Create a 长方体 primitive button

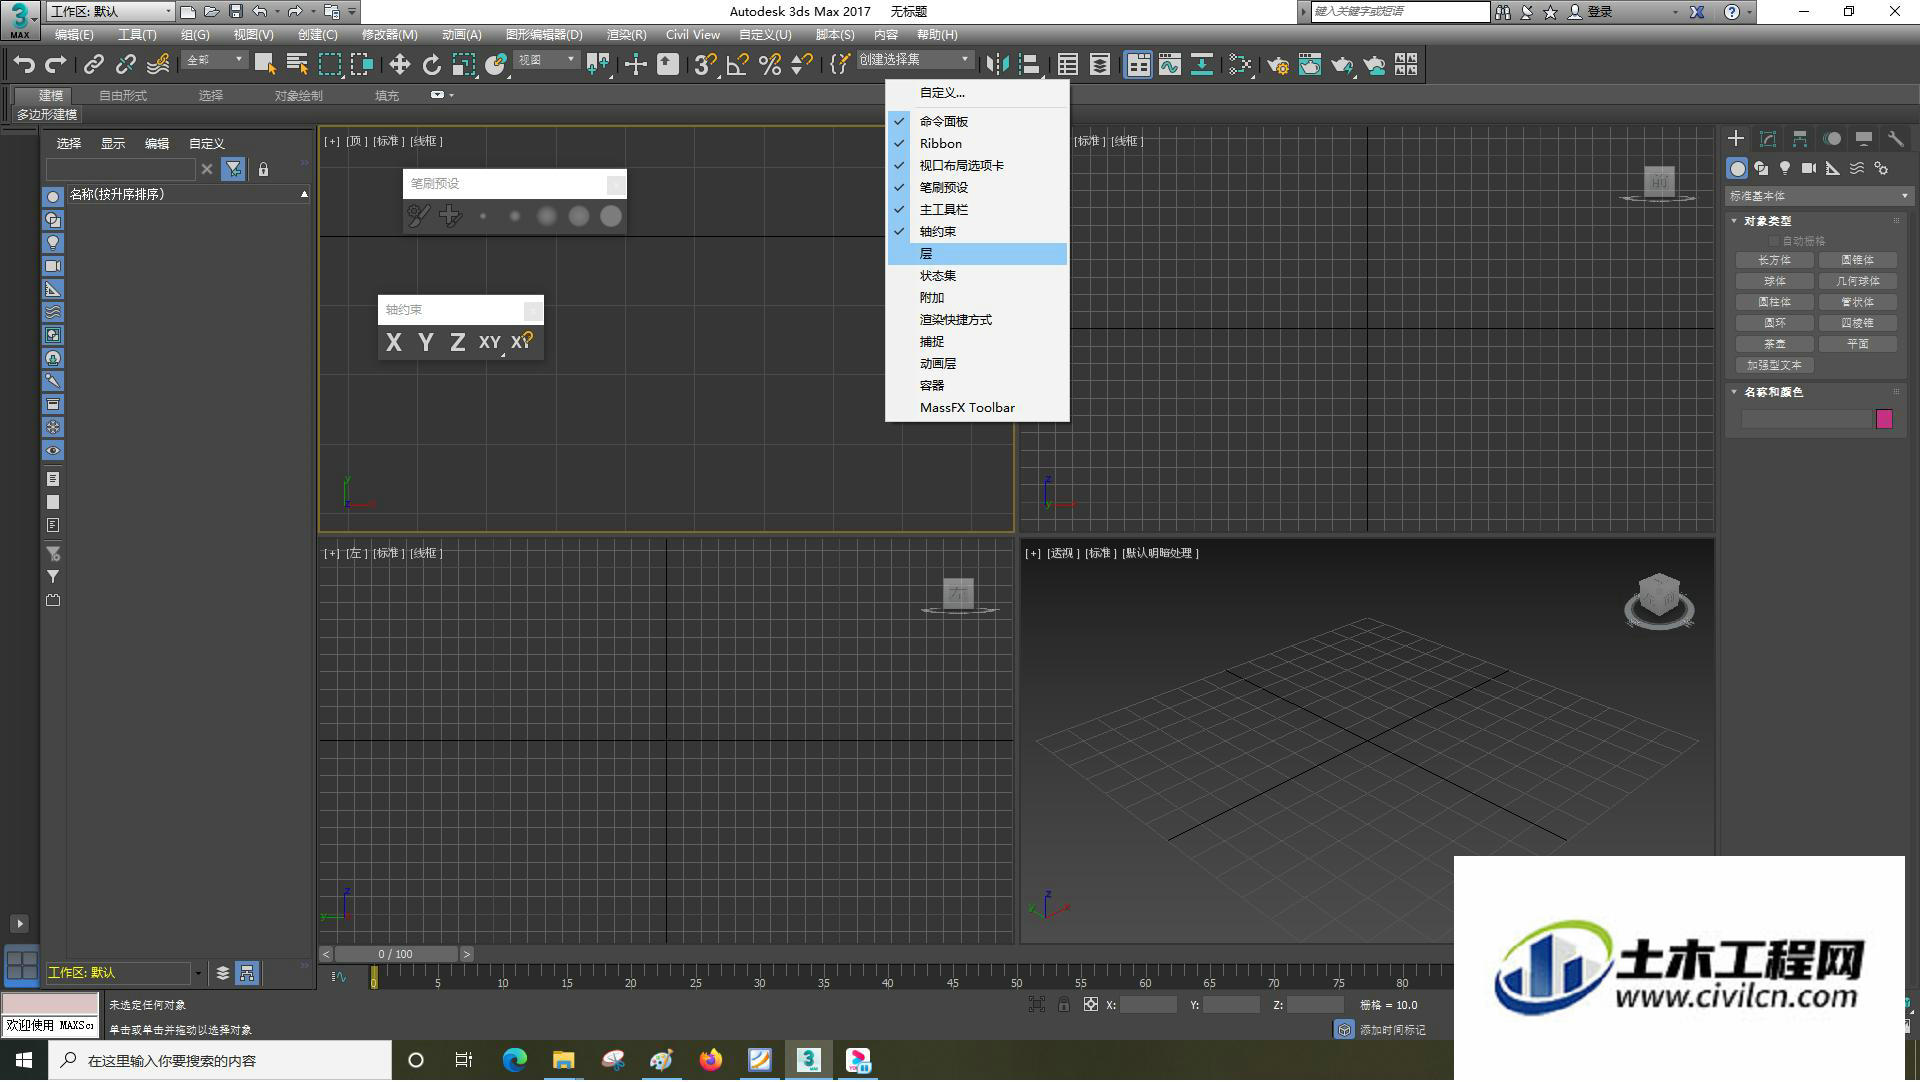[1774, 260]
